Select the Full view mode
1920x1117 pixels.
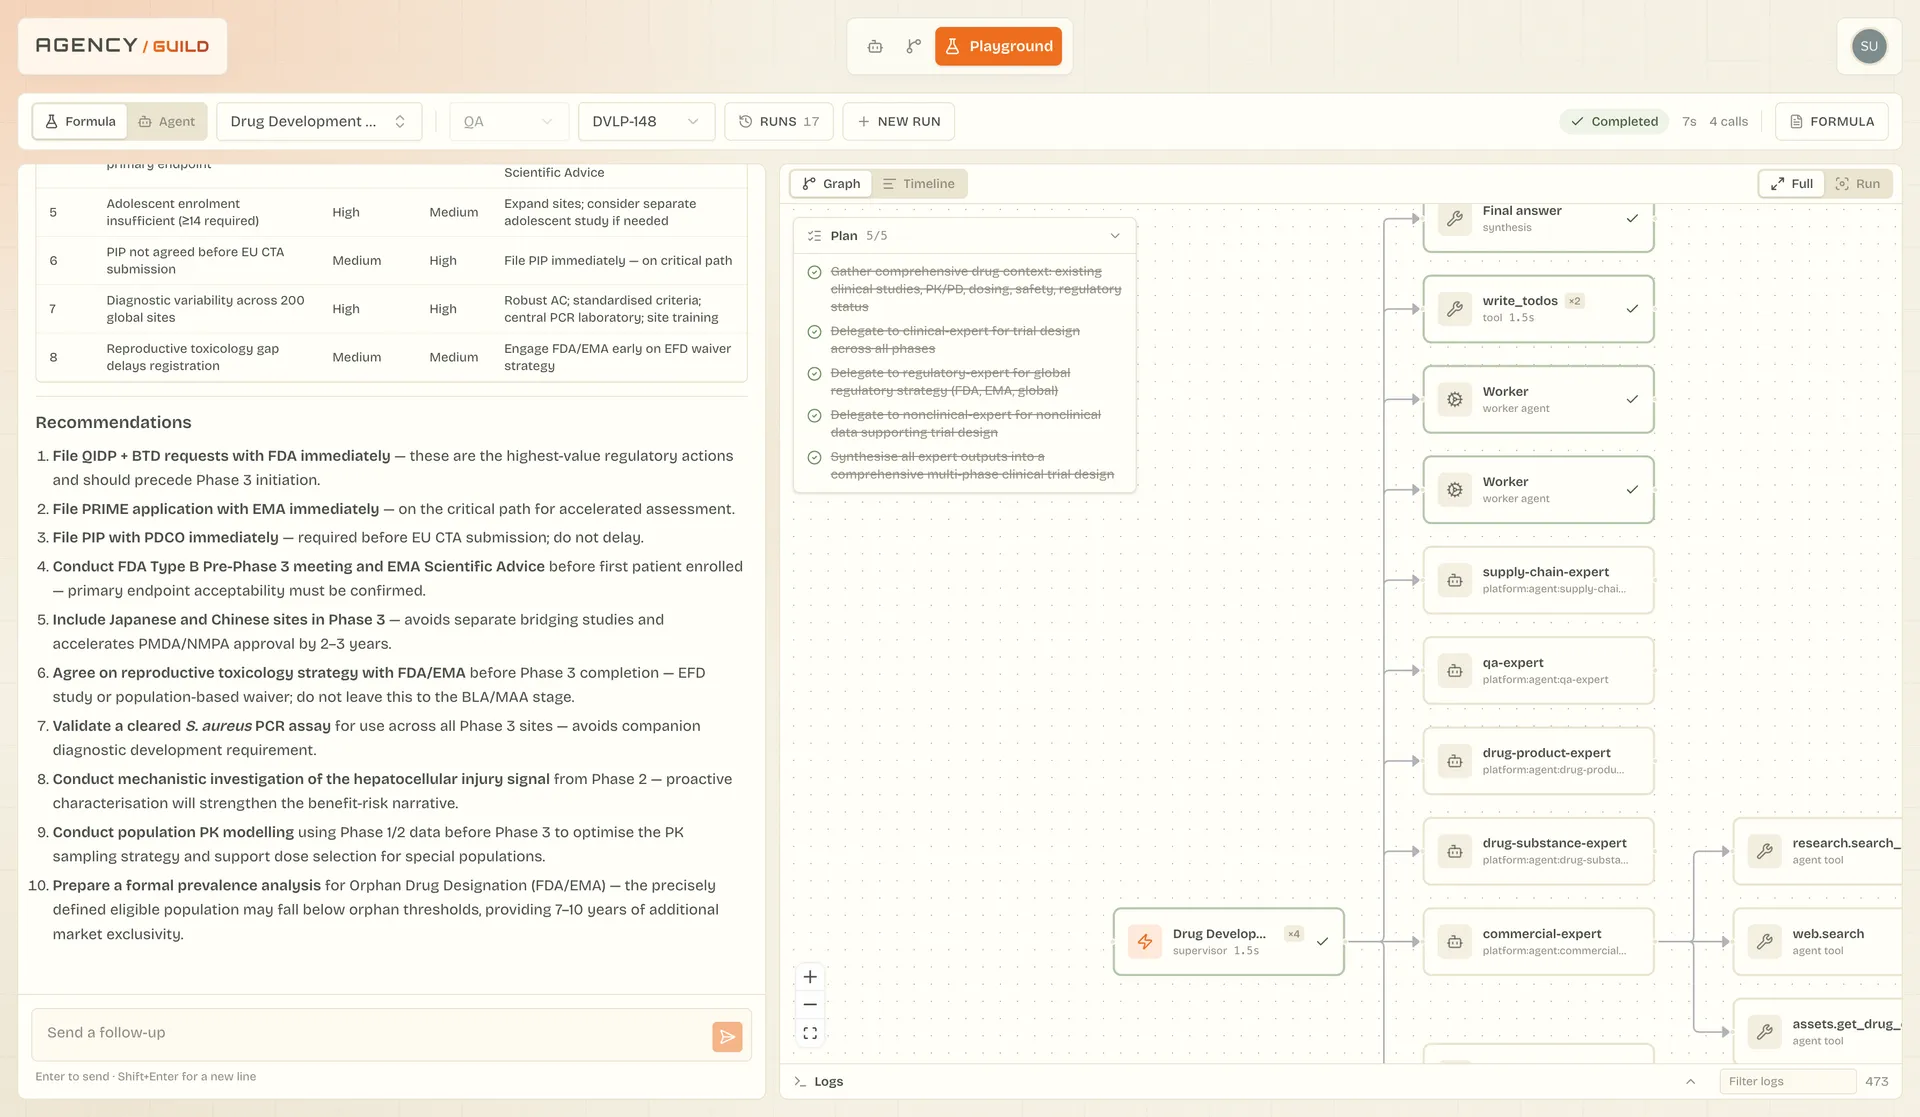1791,183
